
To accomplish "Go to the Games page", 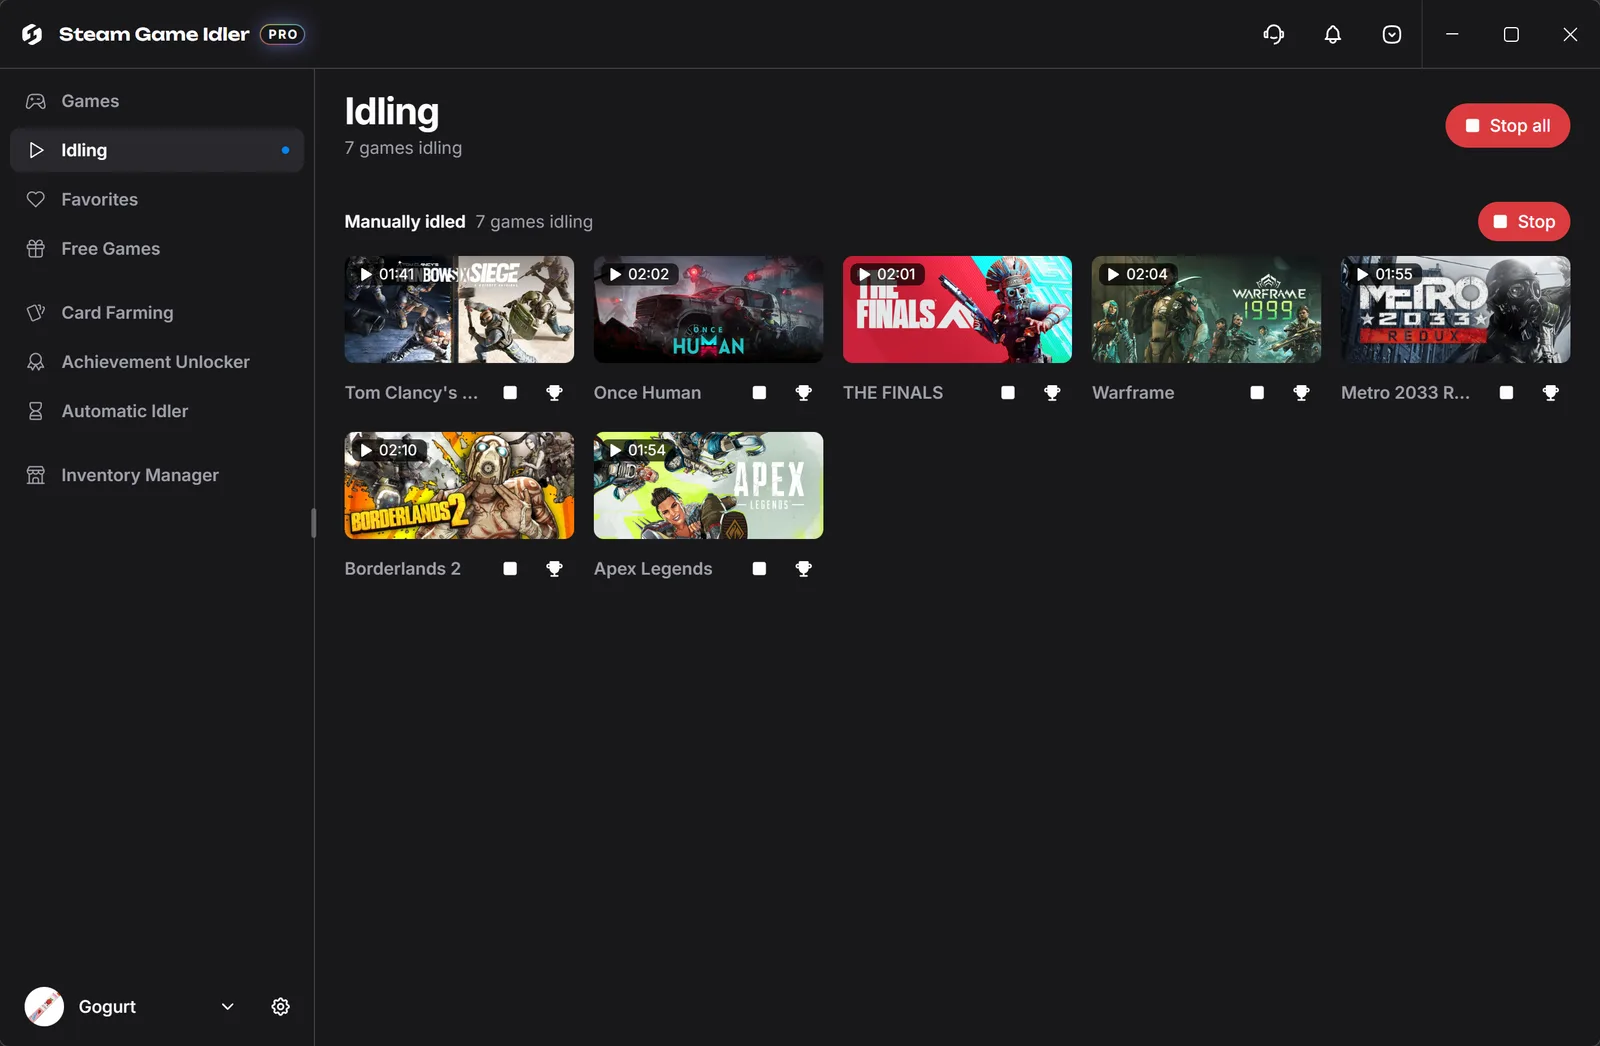I will click(x=157, y=101).
